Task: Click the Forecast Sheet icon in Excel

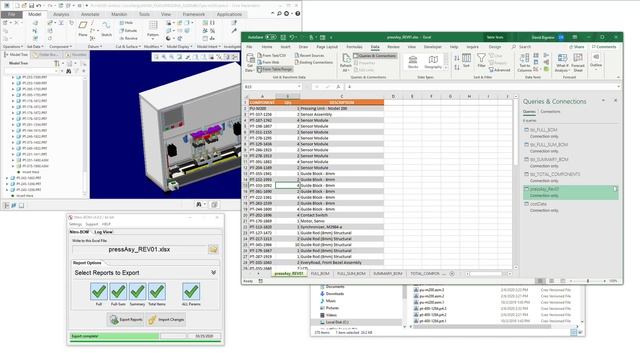Action: 578,62
